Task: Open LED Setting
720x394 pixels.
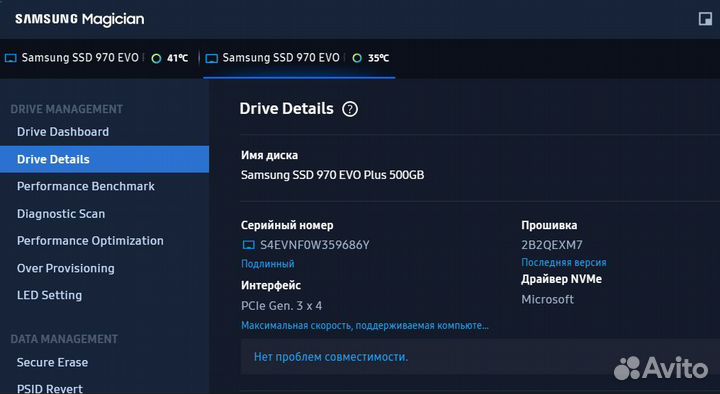Action: pos(50,295)
